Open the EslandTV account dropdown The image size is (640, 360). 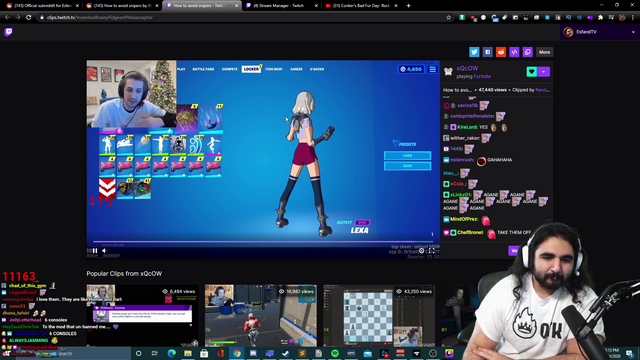599,32
